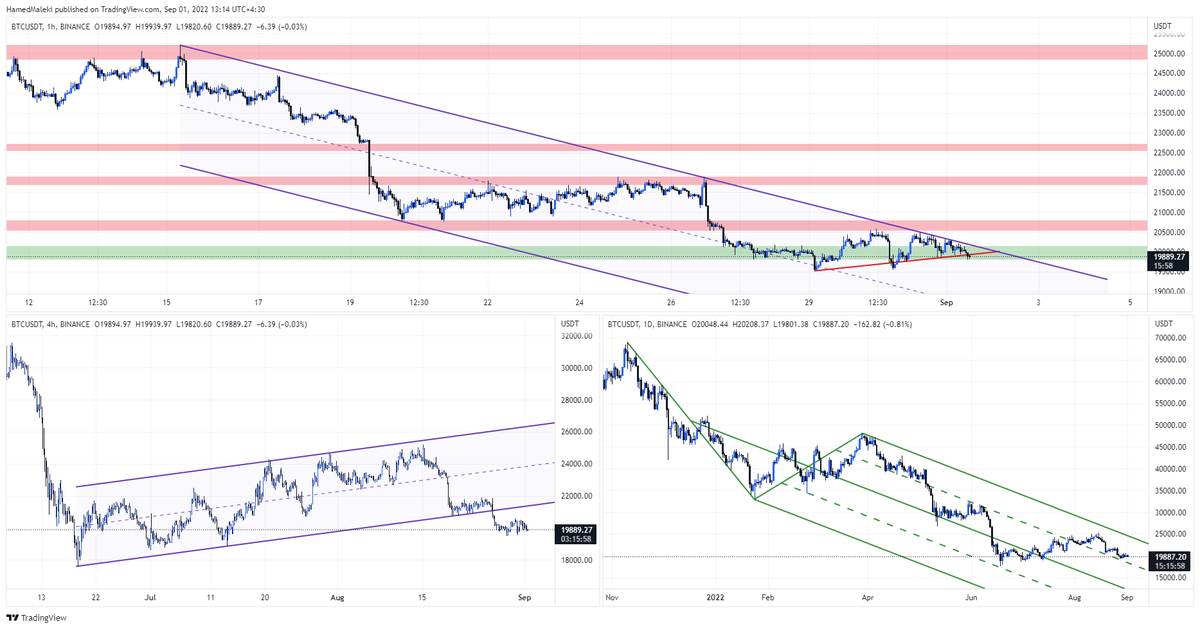Image resolution: width=1200 pixels, height=629 pixels.
Task: Open USDT currency selector on the 4h chart
Action: 569,322
